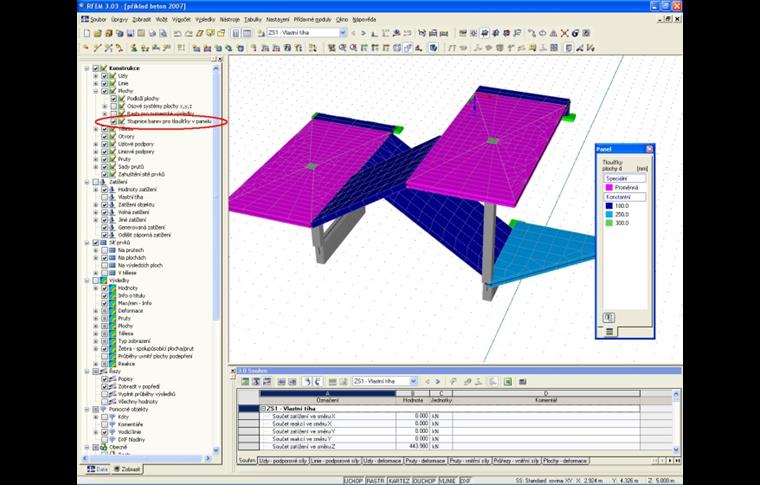
Task: Close the navigator panel with its small X
Action: pyautogui.click(x=220, y=59)
